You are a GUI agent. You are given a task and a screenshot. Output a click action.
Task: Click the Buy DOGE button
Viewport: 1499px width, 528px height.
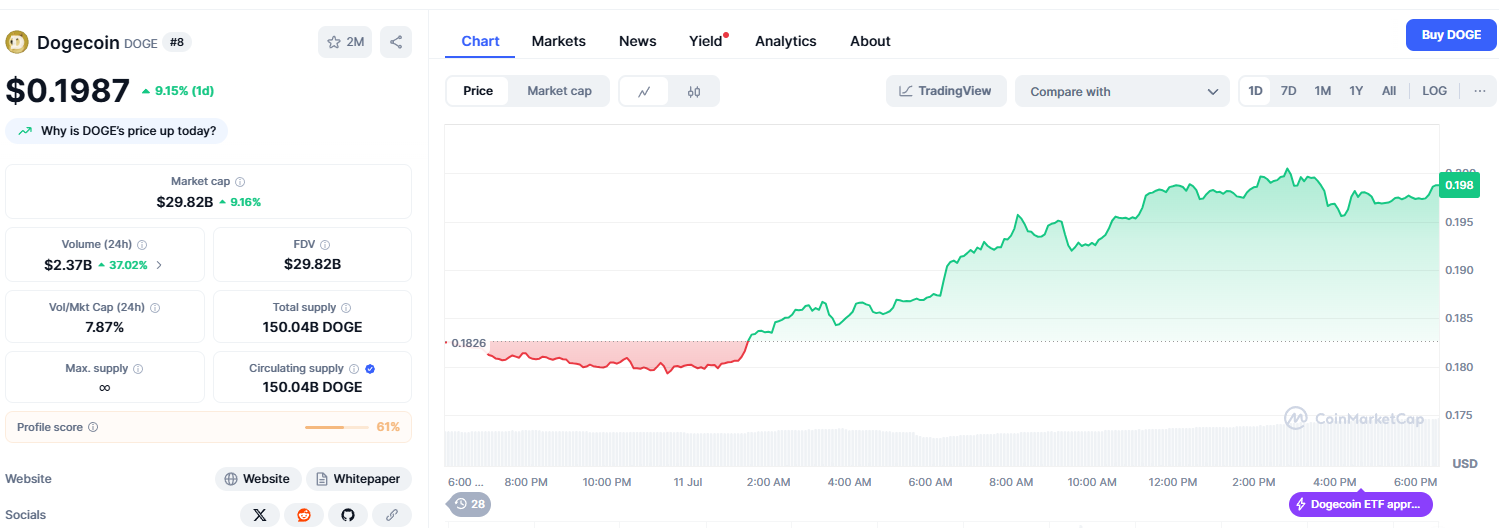coord(1451,35)
